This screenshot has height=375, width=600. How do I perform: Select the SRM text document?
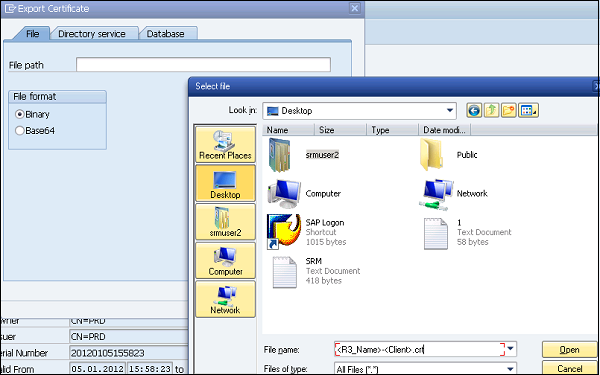point(316,271)
